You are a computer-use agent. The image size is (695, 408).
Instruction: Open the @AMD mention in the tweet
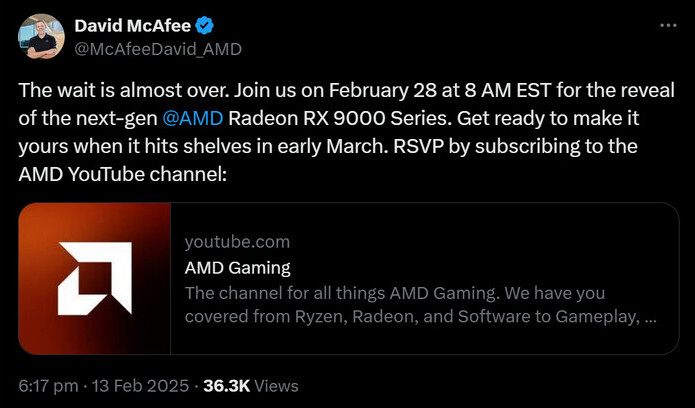[193, 119]
